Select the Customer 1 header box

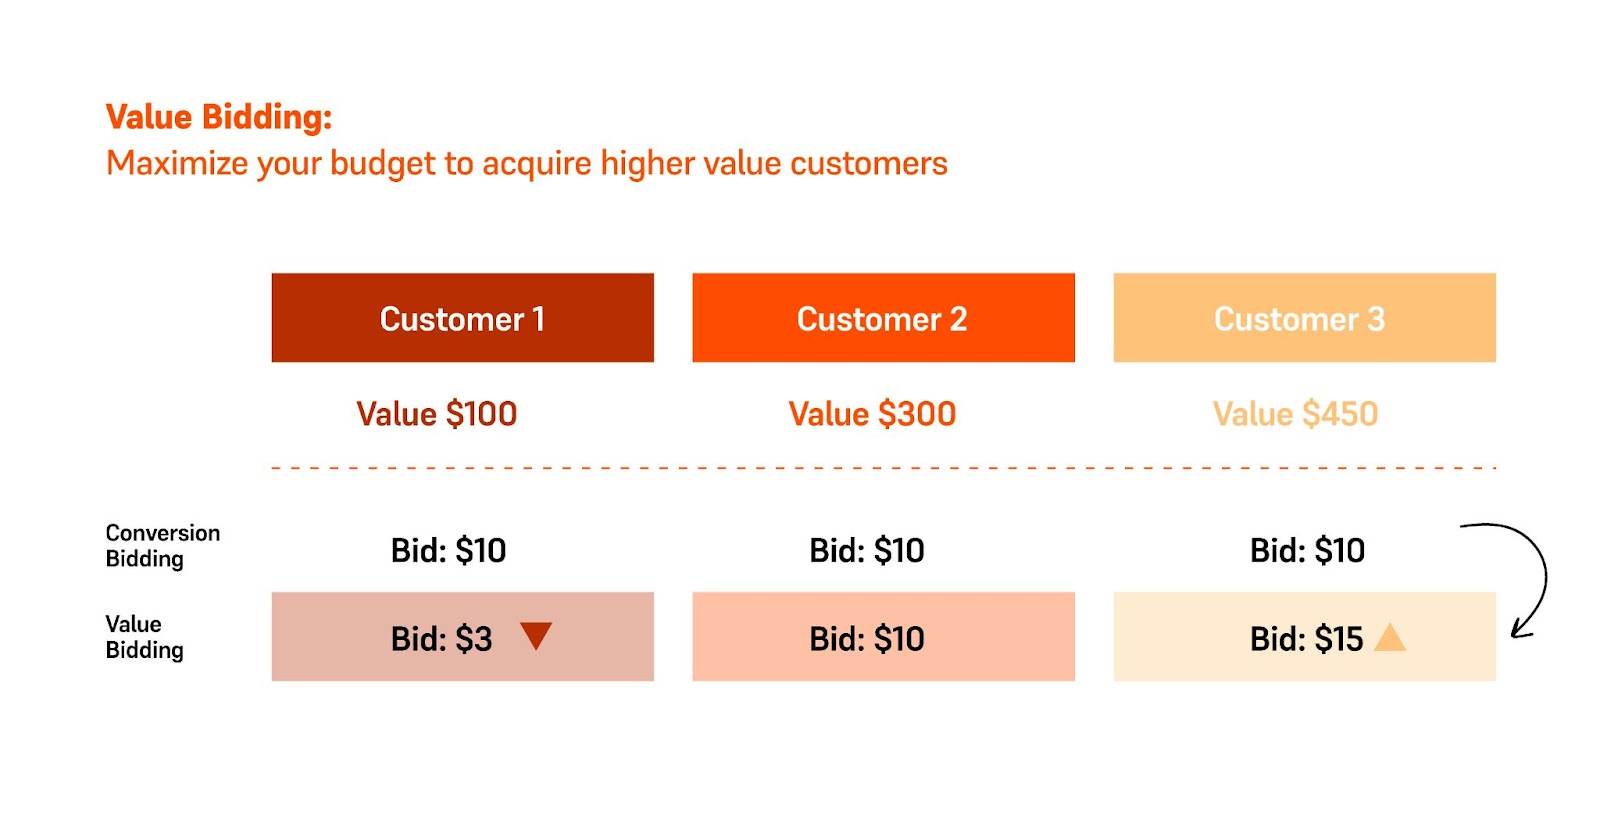(x=463, y=318)
